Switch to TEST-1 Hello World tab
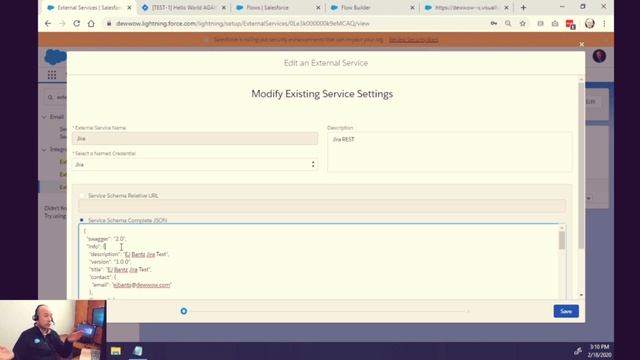The height and width of the screenshot is (360, 640). [x=184, y=7]
